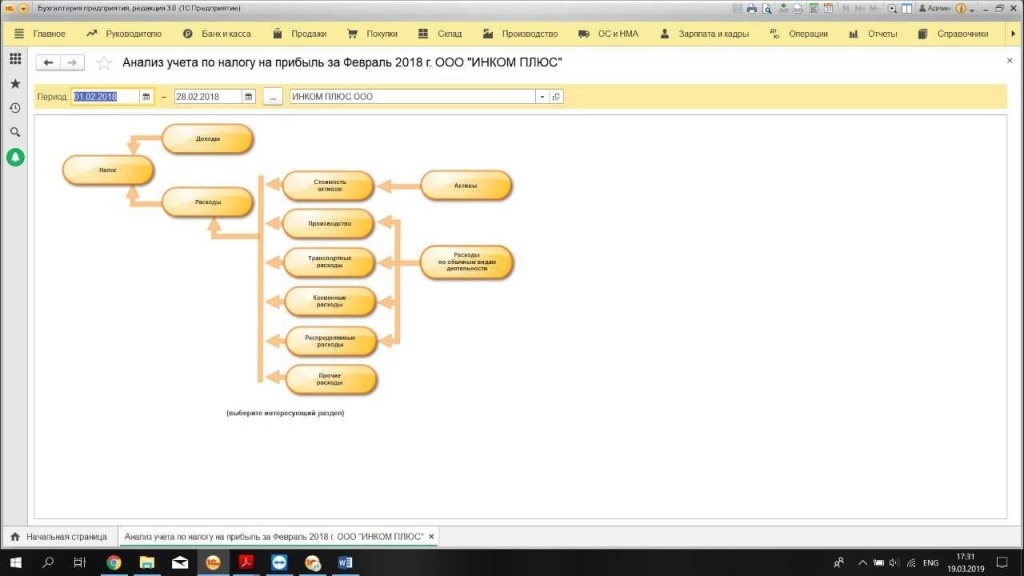
Task: Open File Explorer from the taskbar
Action: tap(147, 562)
